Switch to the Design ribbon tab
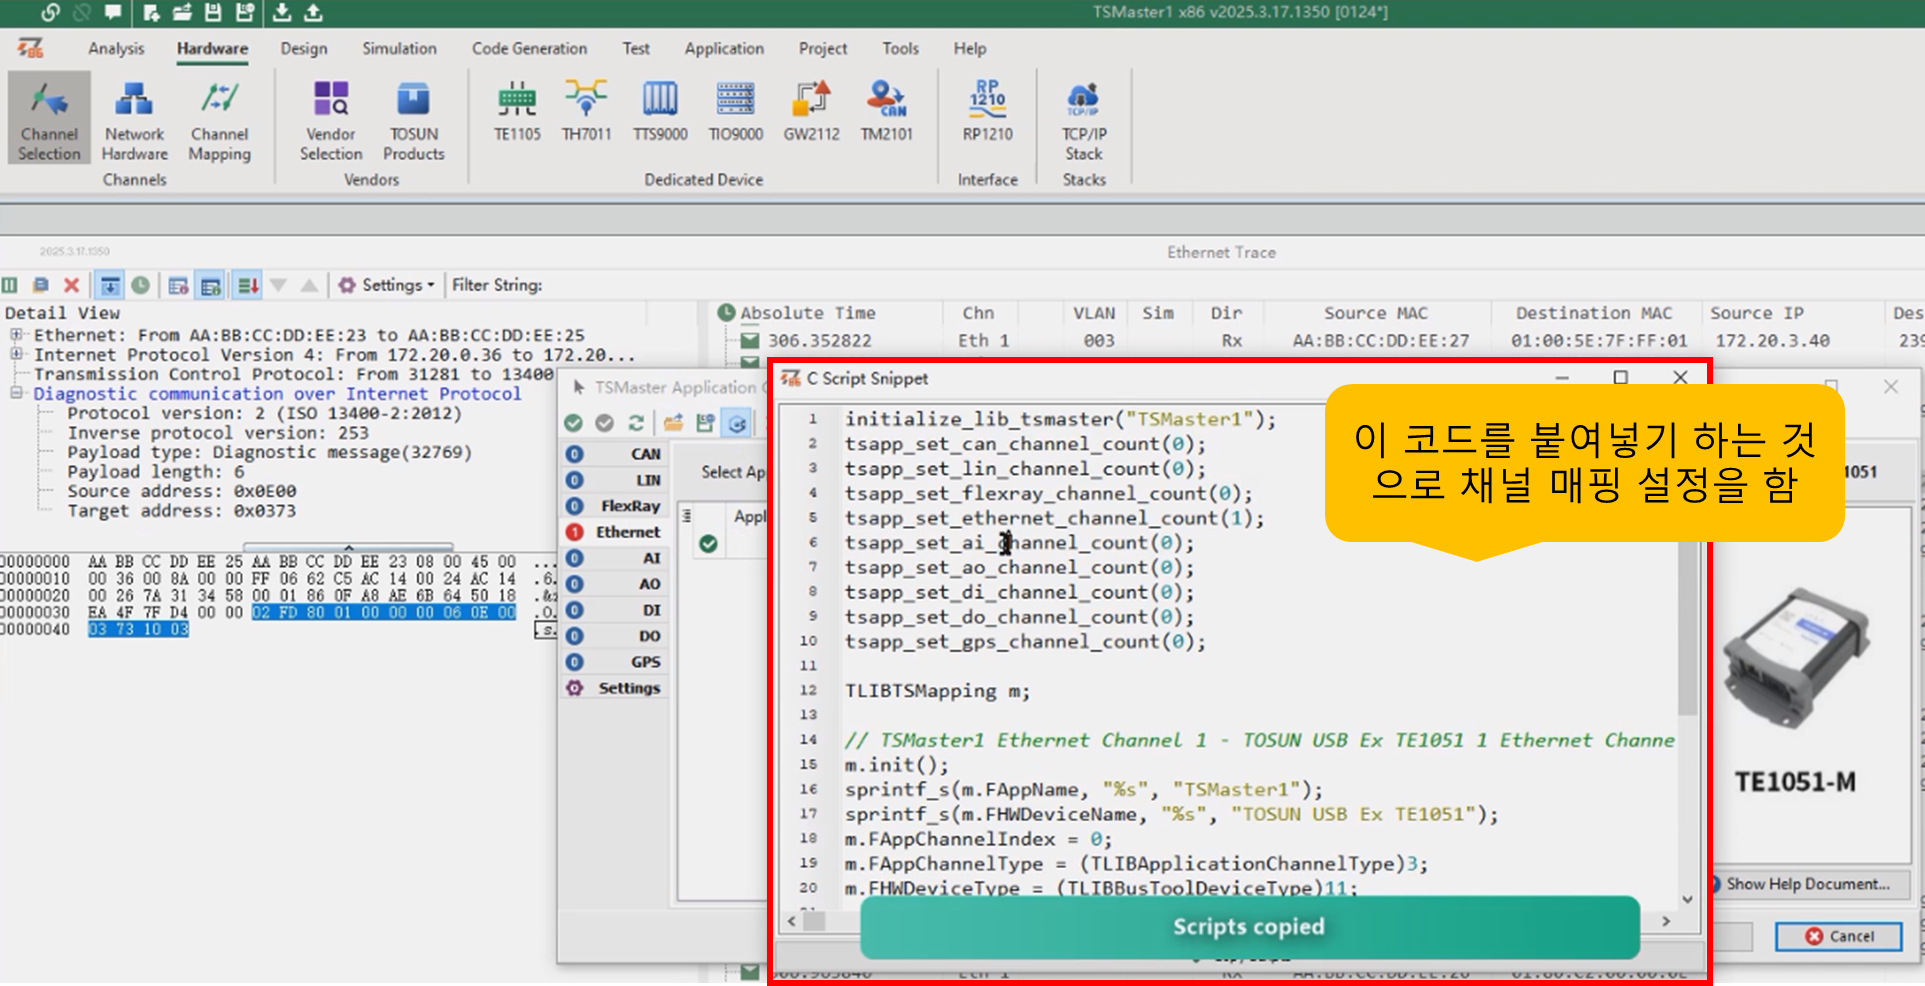 tap(304, 48)
